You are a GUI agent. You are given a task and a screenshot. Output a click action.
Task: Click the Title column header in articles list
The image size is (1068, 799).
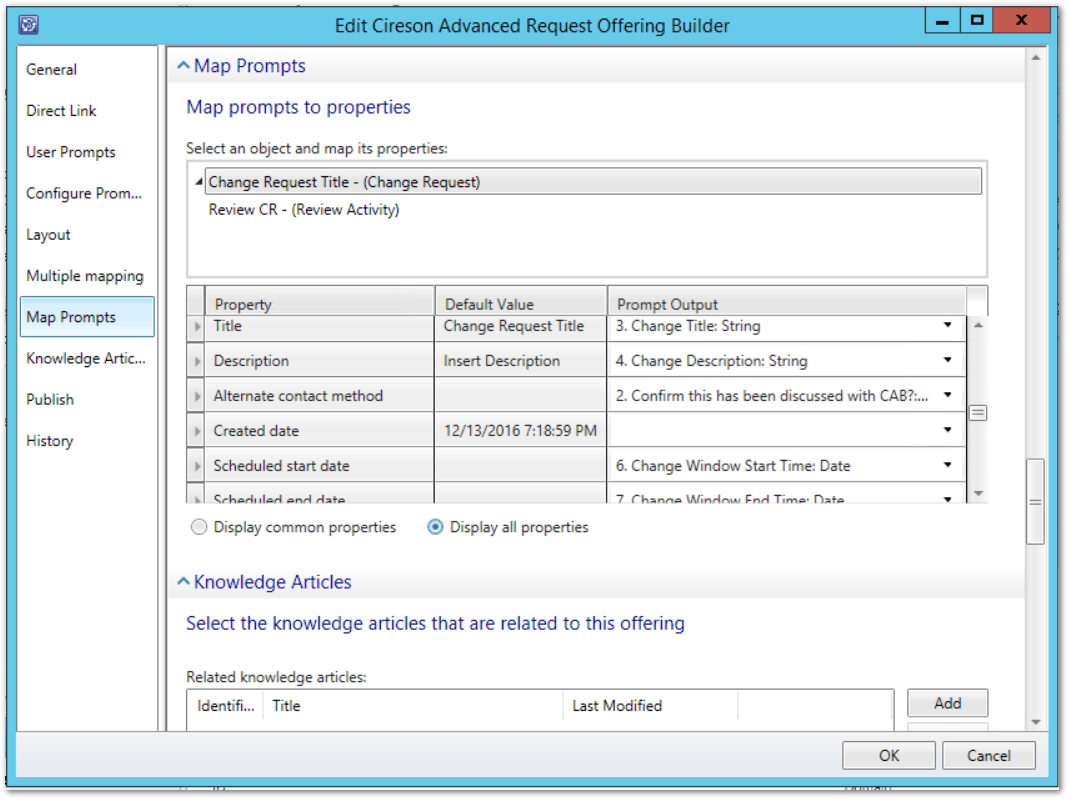click(x=412, y=706)
